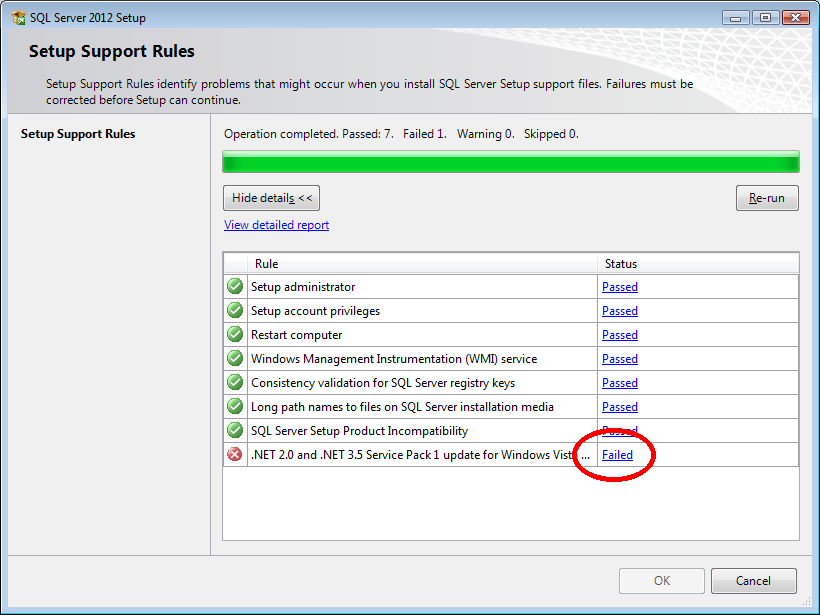820x615 pixels.
Task: Open Passed status for WMI service
Action: (x=620, y=359)
